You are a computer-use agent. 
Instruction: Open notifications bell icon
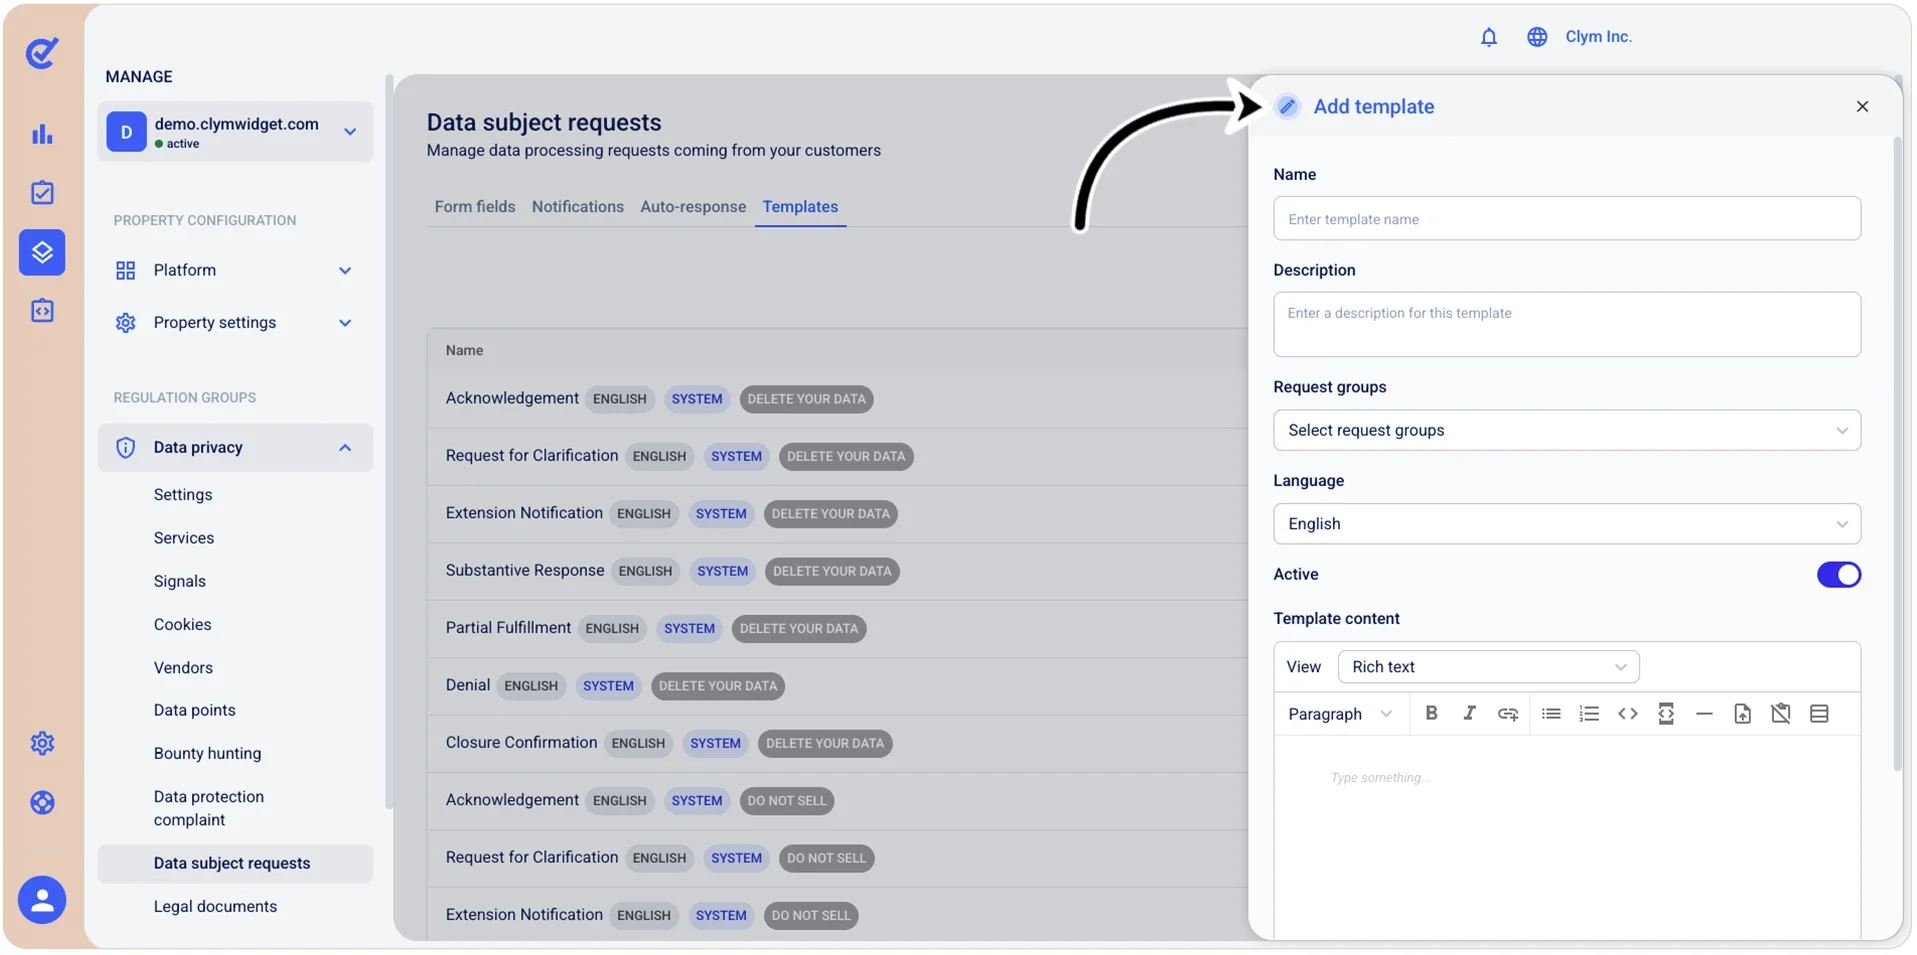click(1488, 37)
